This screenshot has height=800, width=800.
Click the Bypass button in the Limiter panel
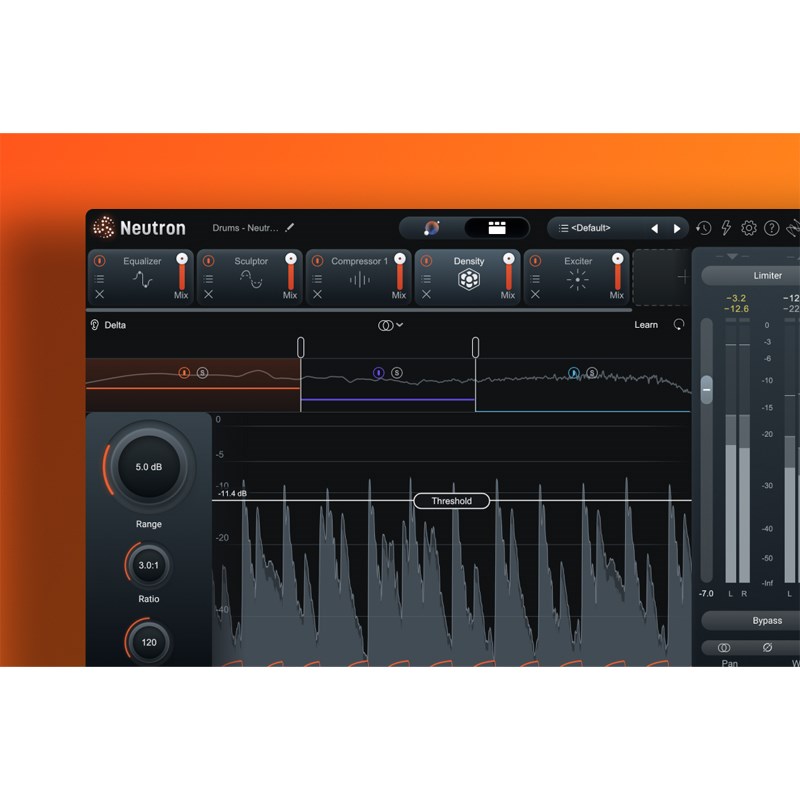pyautogui.click(x=767, y=620)
